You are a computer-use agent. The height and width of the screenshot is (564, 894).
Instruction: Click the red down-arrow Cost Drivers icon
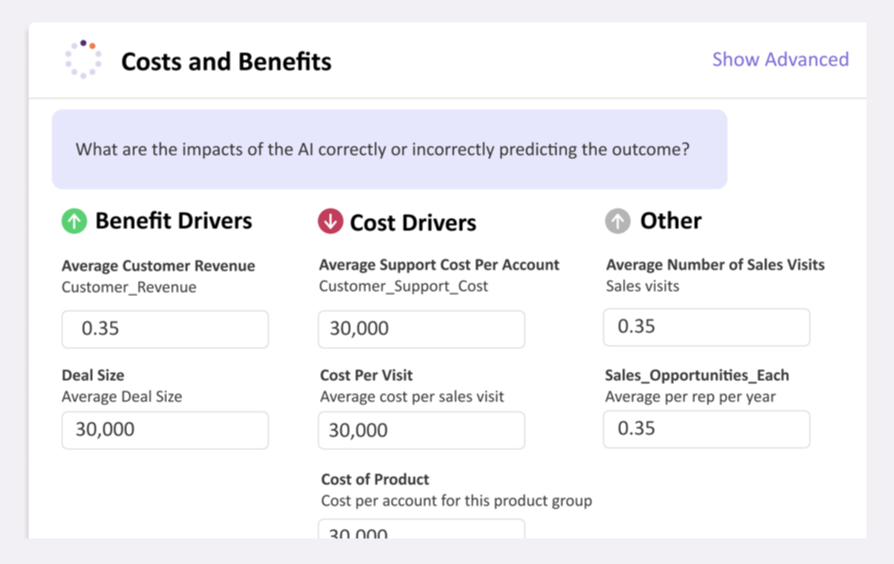[330, 221]
